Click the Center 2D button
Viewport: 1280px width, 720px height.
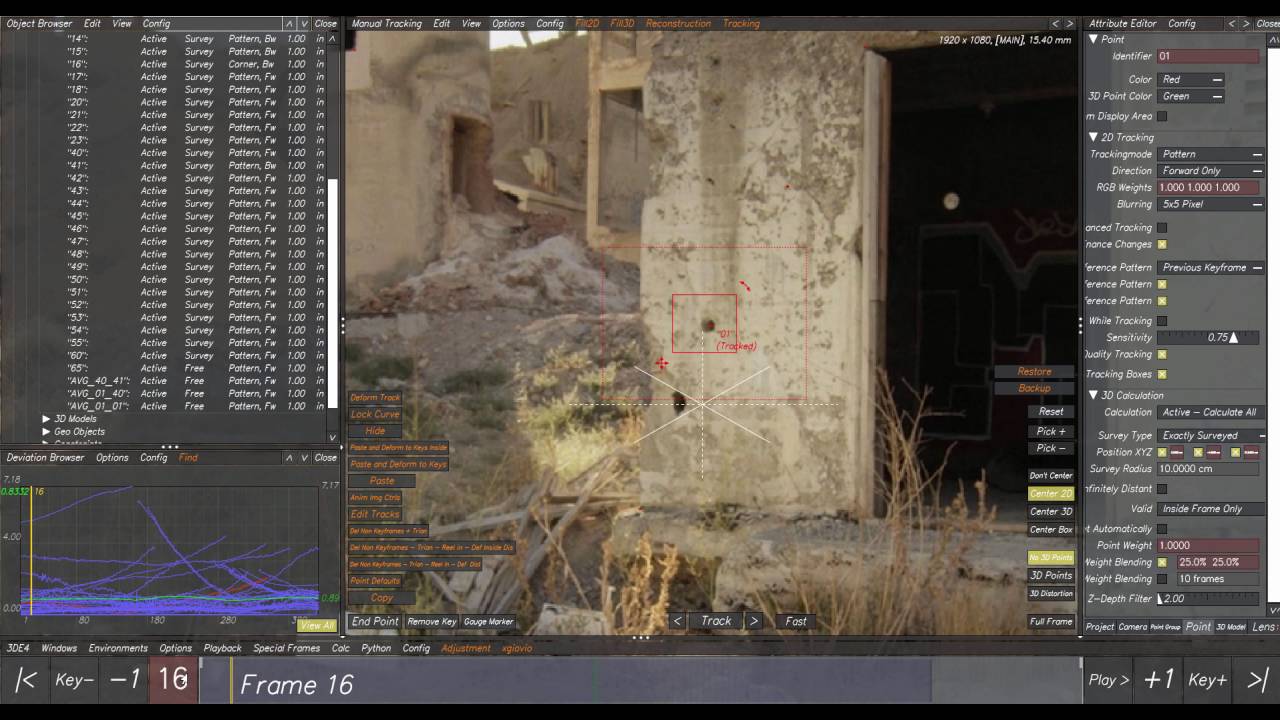pos(1051,493)
